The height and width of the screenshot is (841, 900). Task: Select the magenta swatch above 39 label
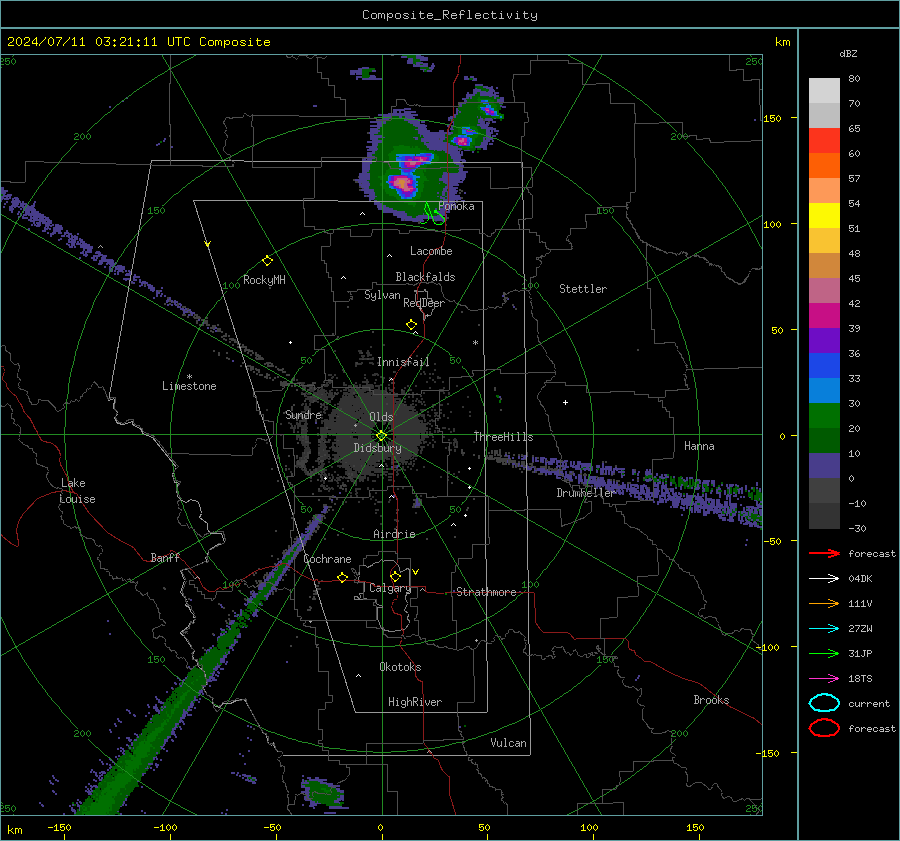pyautogui.click(x=824, y=315)
